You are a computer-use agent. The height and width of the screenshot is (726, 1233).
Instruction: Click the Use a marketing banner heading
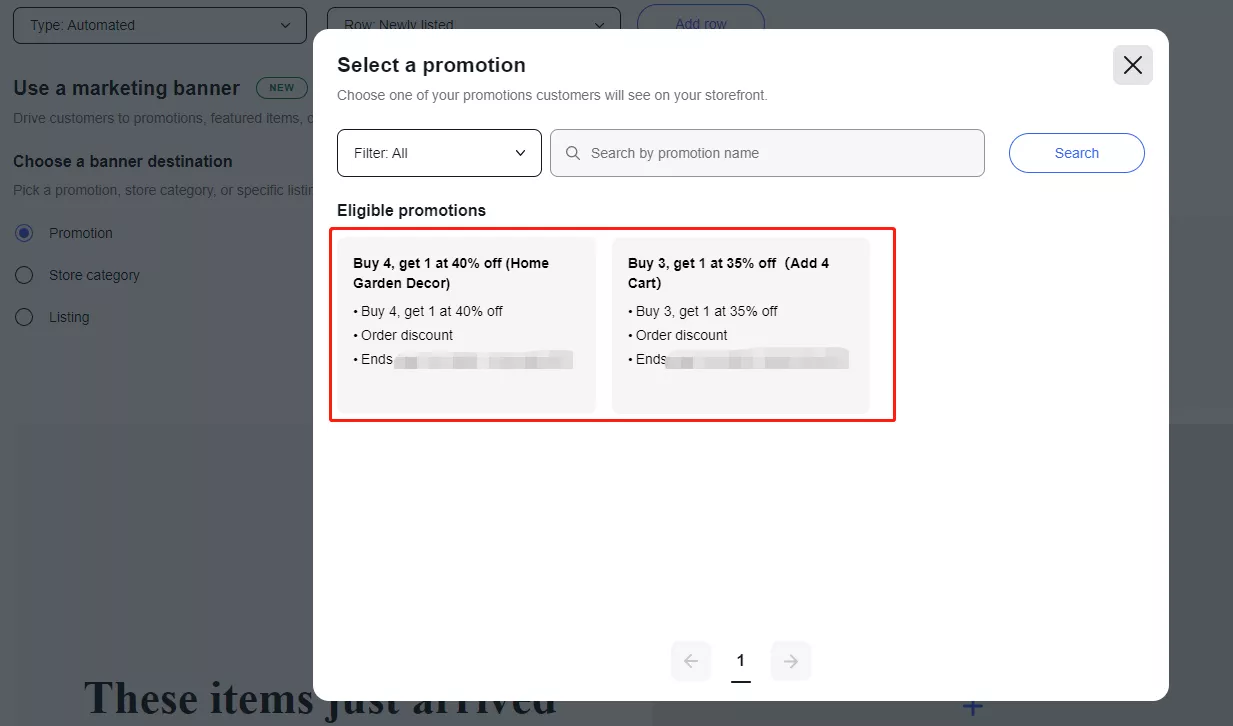126,88
